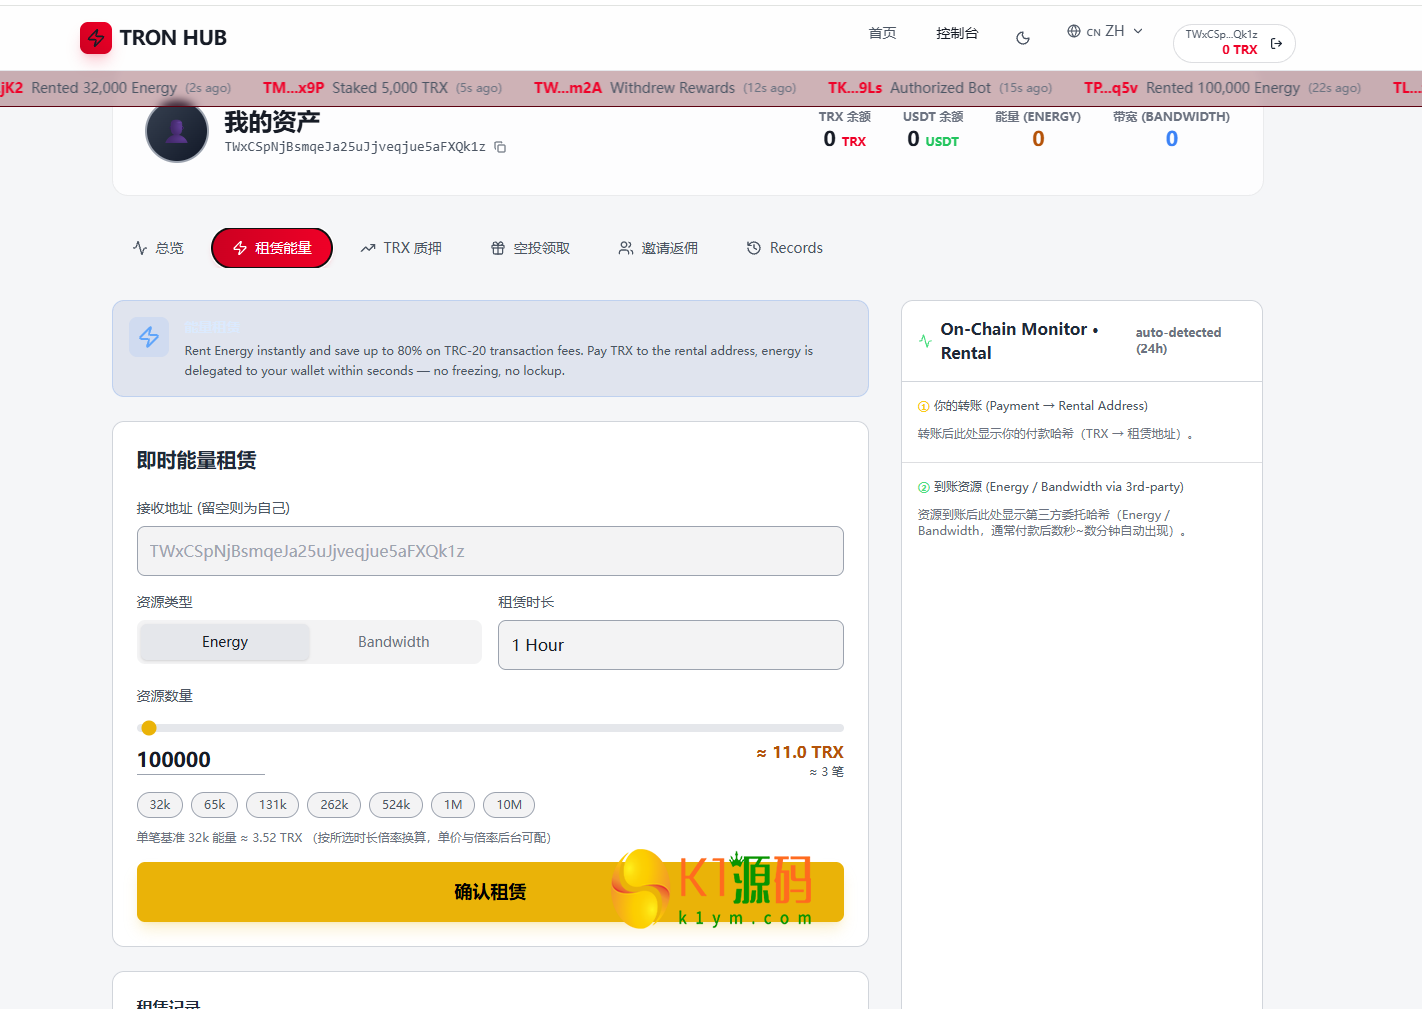This screenshot has height=1009, width=1422.
Task: Click the 能量 (ENERGY) balance value
Action: tap(1038, 139)
